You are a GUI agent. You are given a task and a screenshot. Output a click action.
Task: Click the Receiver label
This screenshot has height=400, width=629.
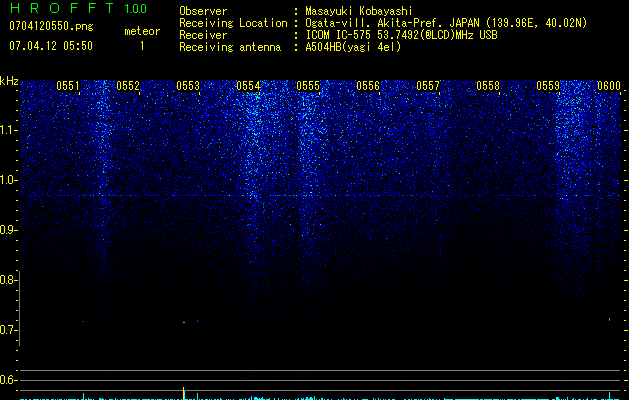click(x=203, y=35)
